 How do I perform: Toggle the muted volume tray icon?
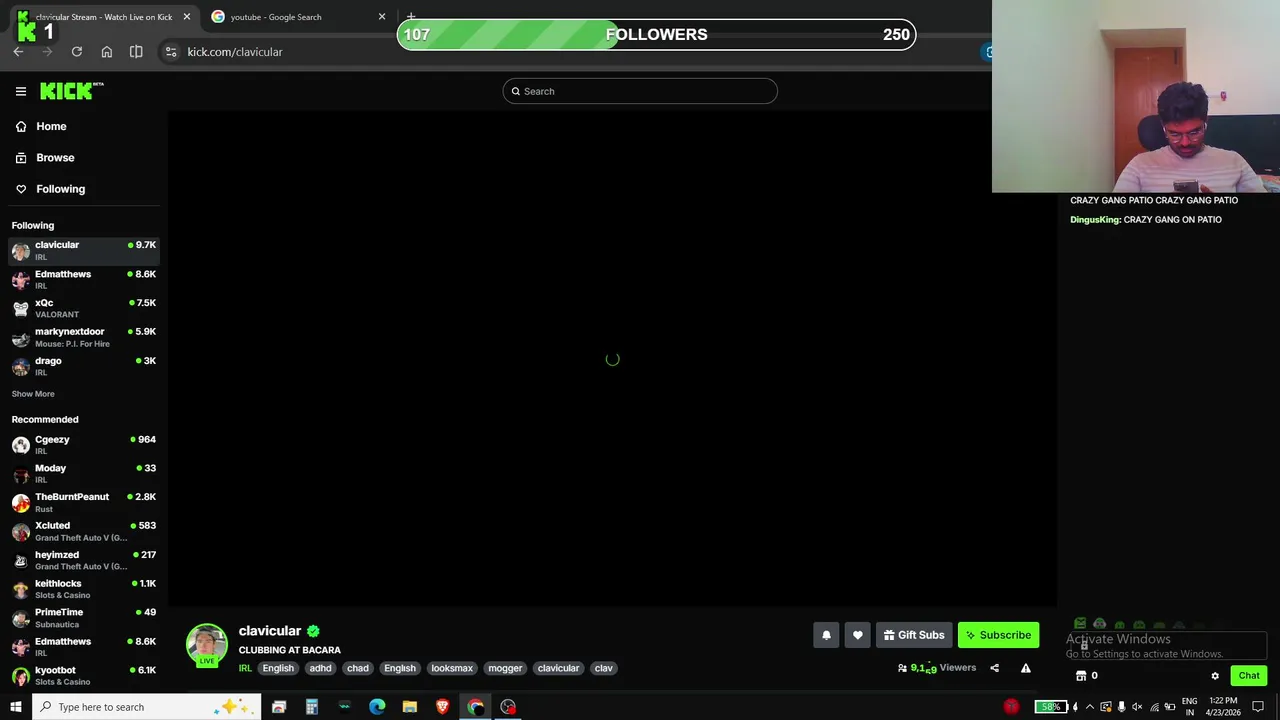[x=1137, y=707]
